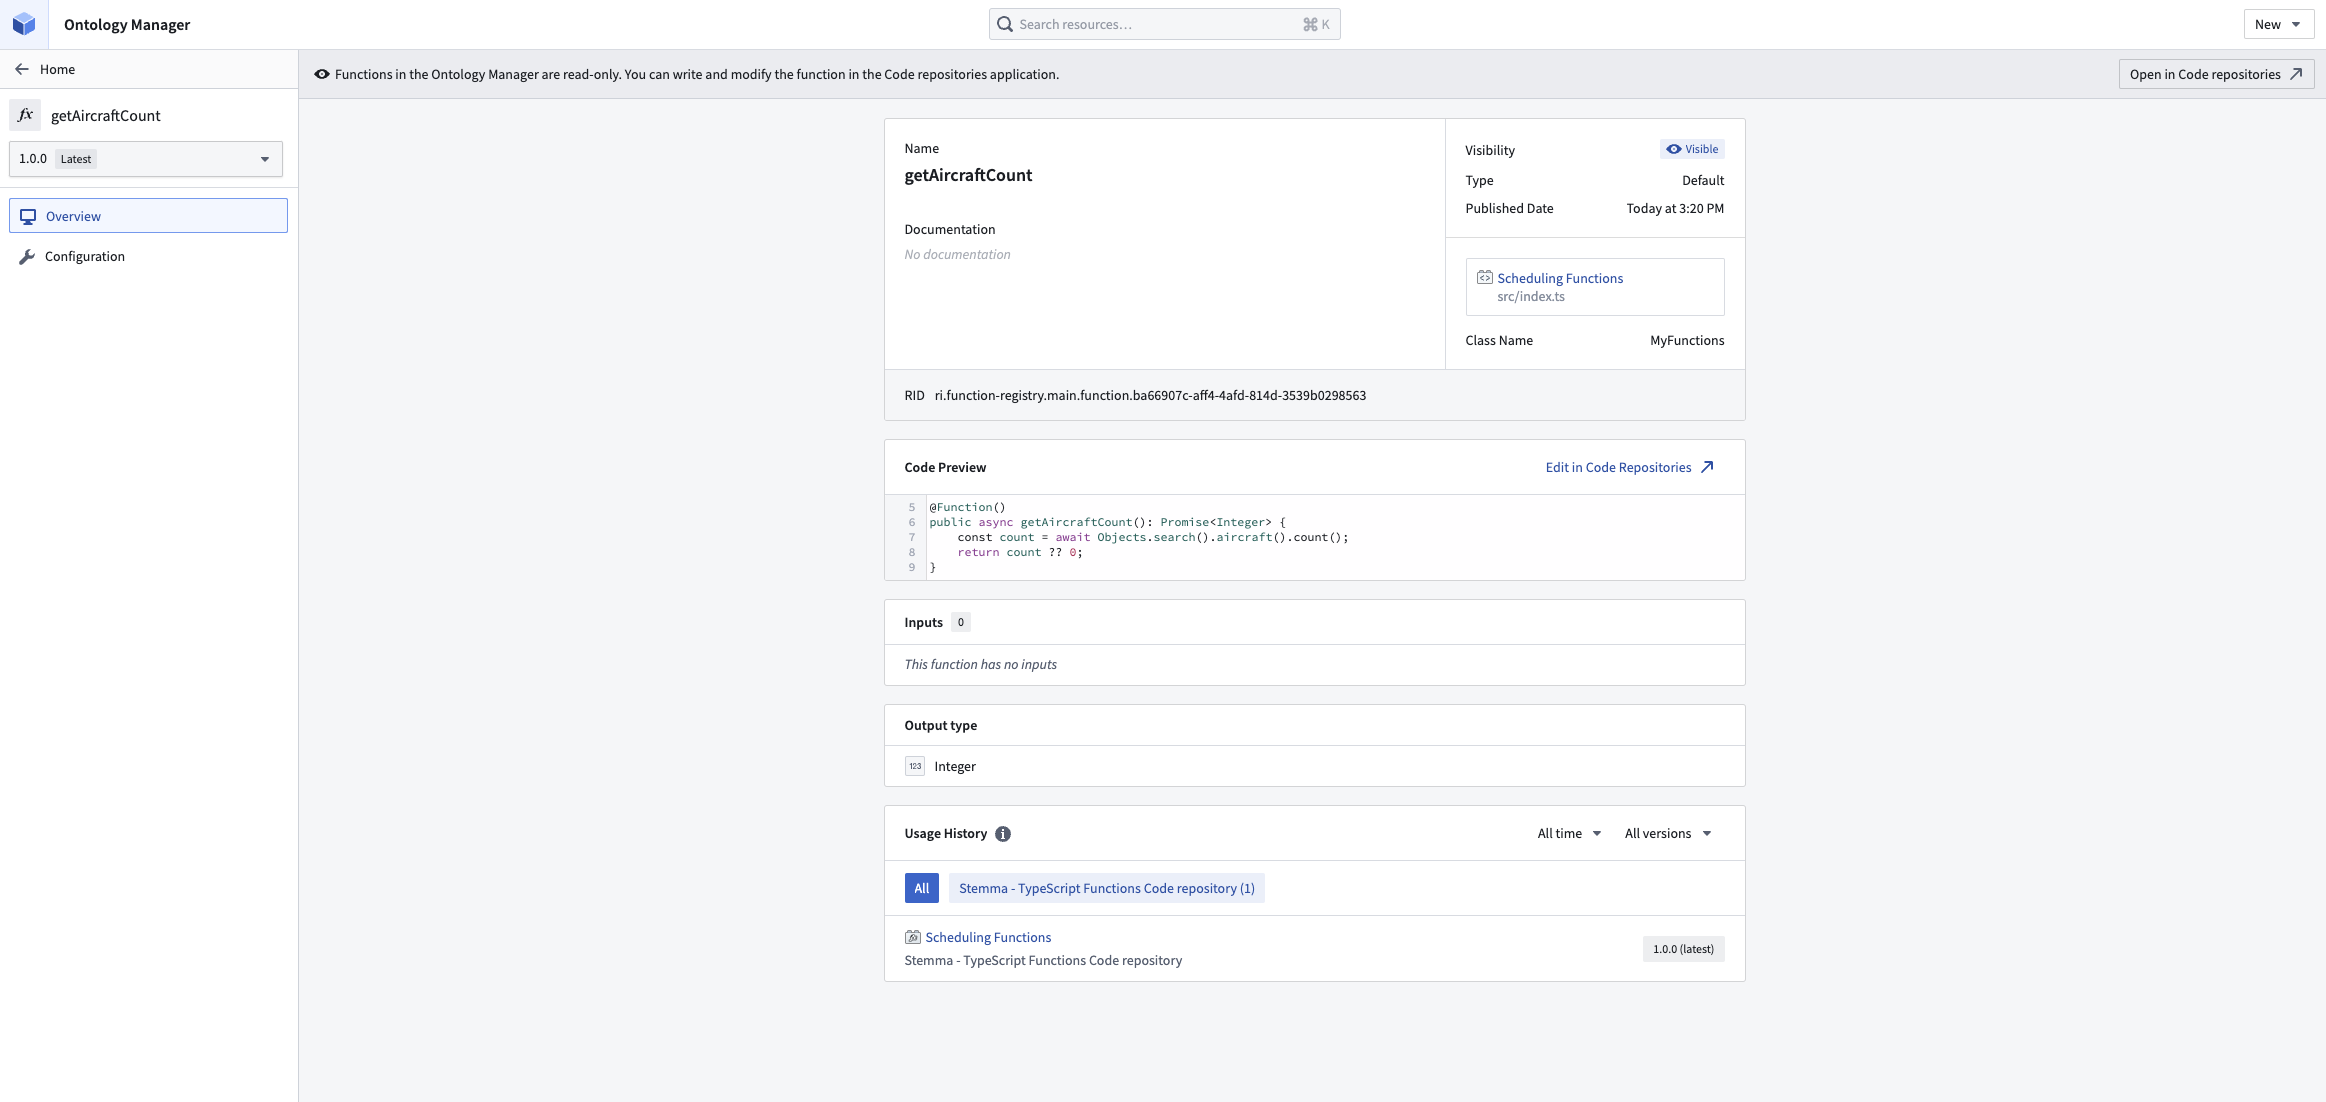
Task: Click This function has no inputs text
Action: (x=980, y=664)
